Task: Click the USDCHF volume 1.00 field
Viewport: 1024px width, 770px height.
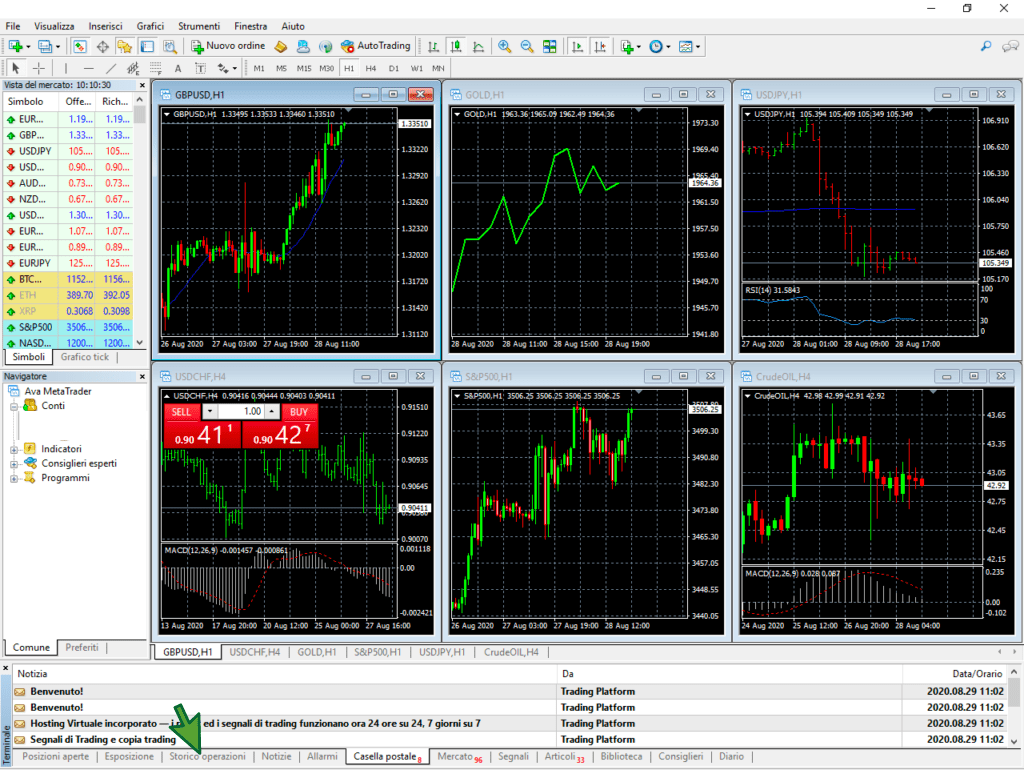Action: (x=242, y=411)
